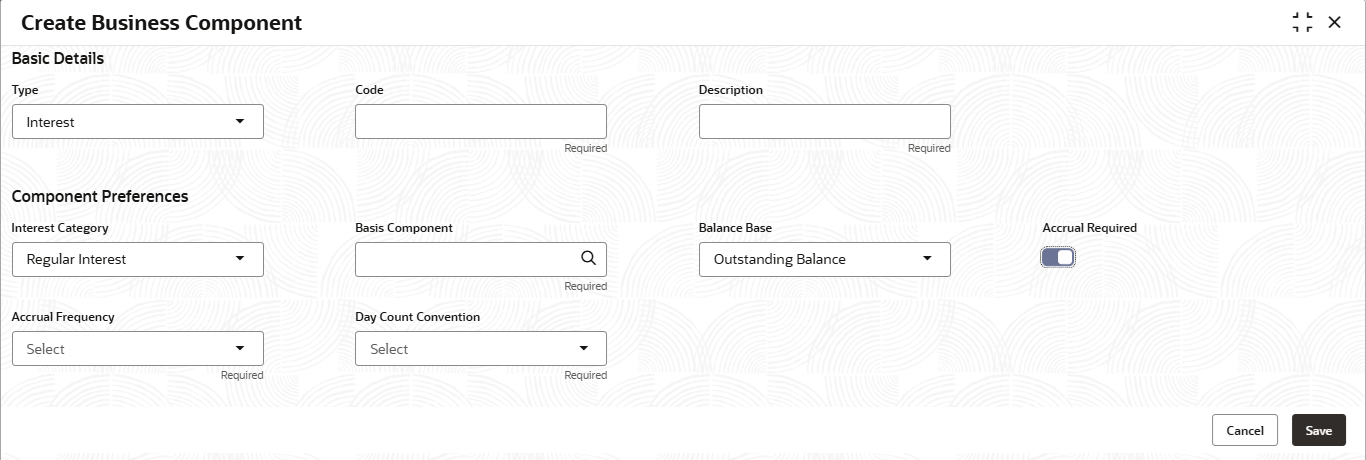Screen dimensions: 1366x460
Task: Click the Code label
Action: coord(370,90)
